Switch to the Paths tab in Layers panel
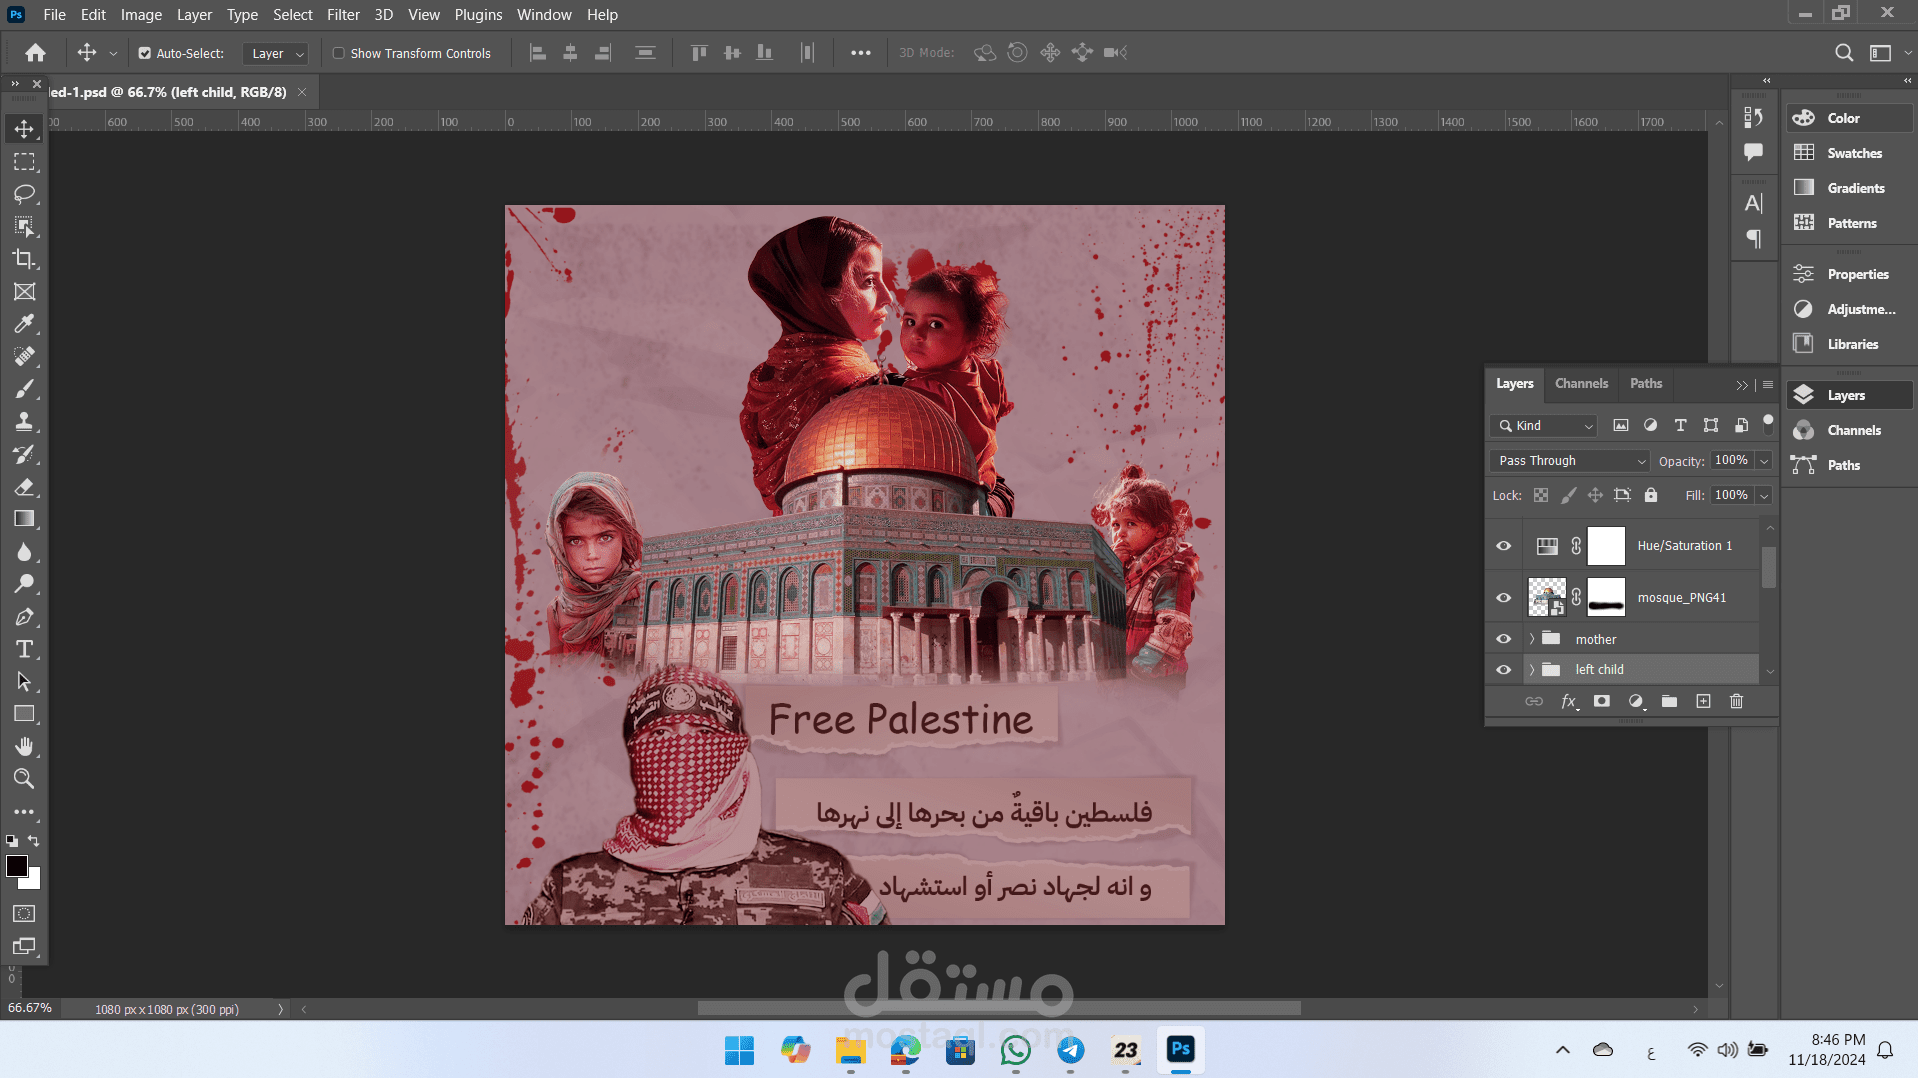Viewport: 1918px width, 1078px height. pos(1645,384)
